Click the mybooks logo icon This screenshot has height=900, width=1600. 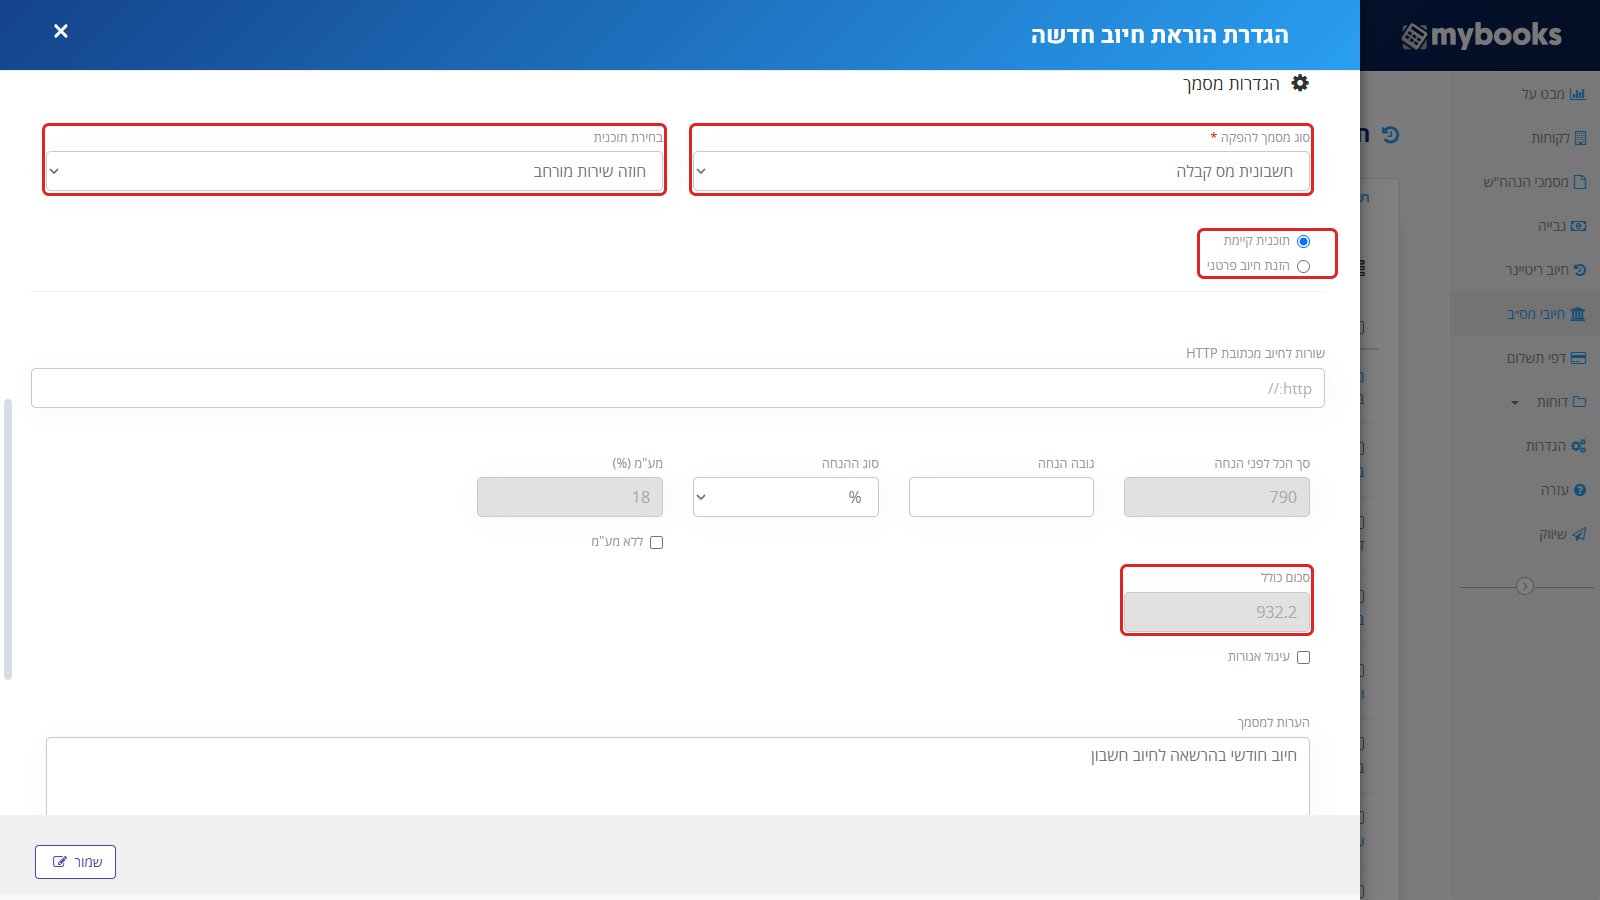1414,37
